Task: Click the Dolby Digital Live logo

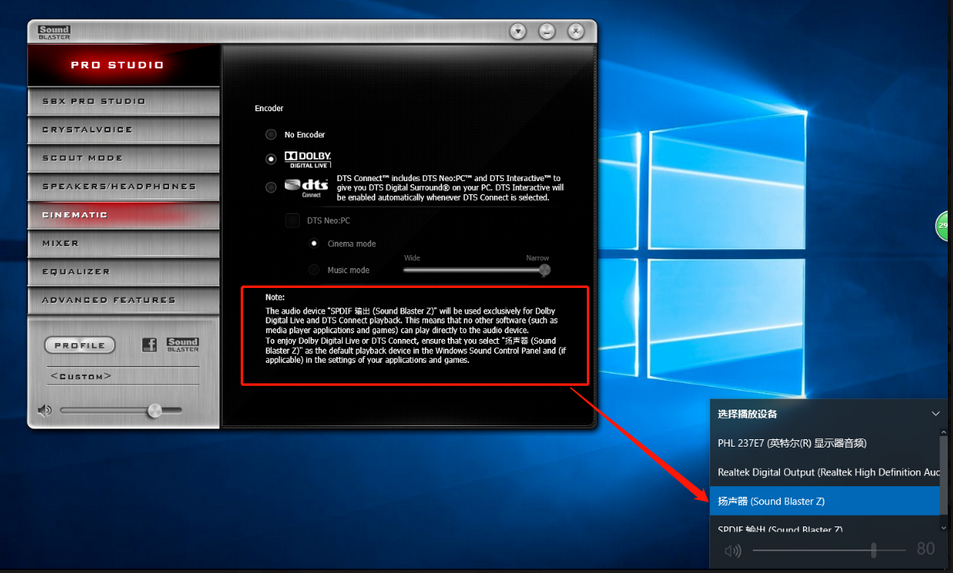Action: coord(308,160)
